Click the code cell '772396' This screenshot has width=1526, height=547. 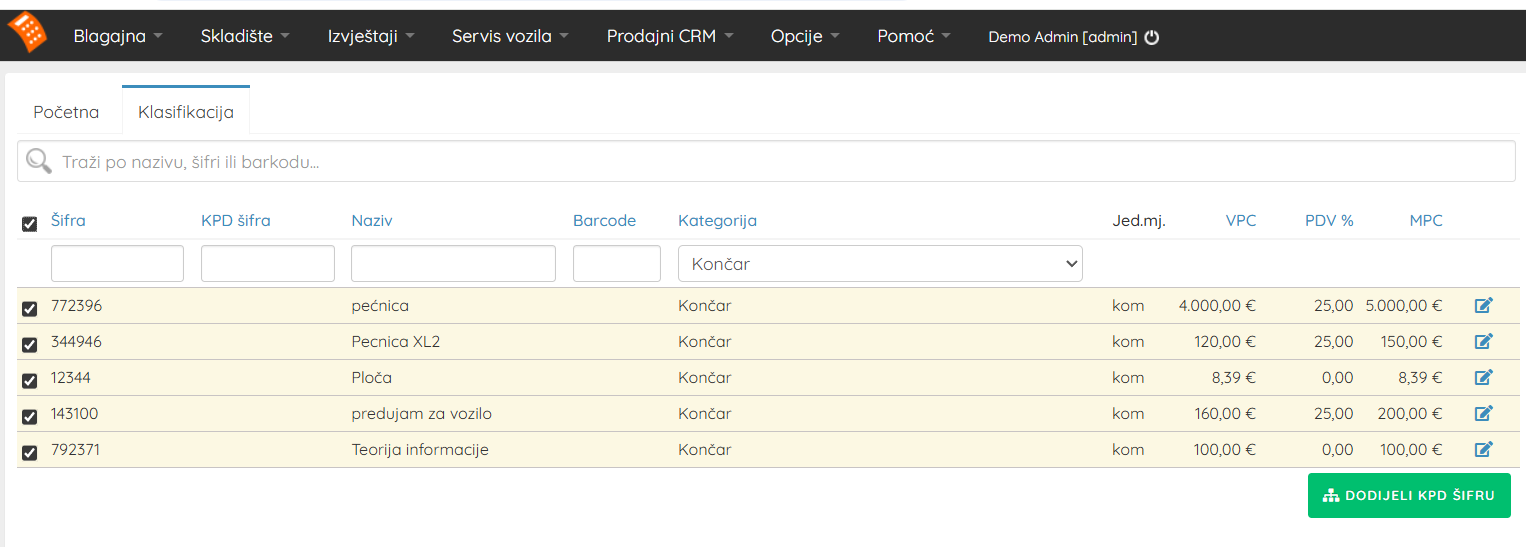pyautogui.click(x=76, y=306)
